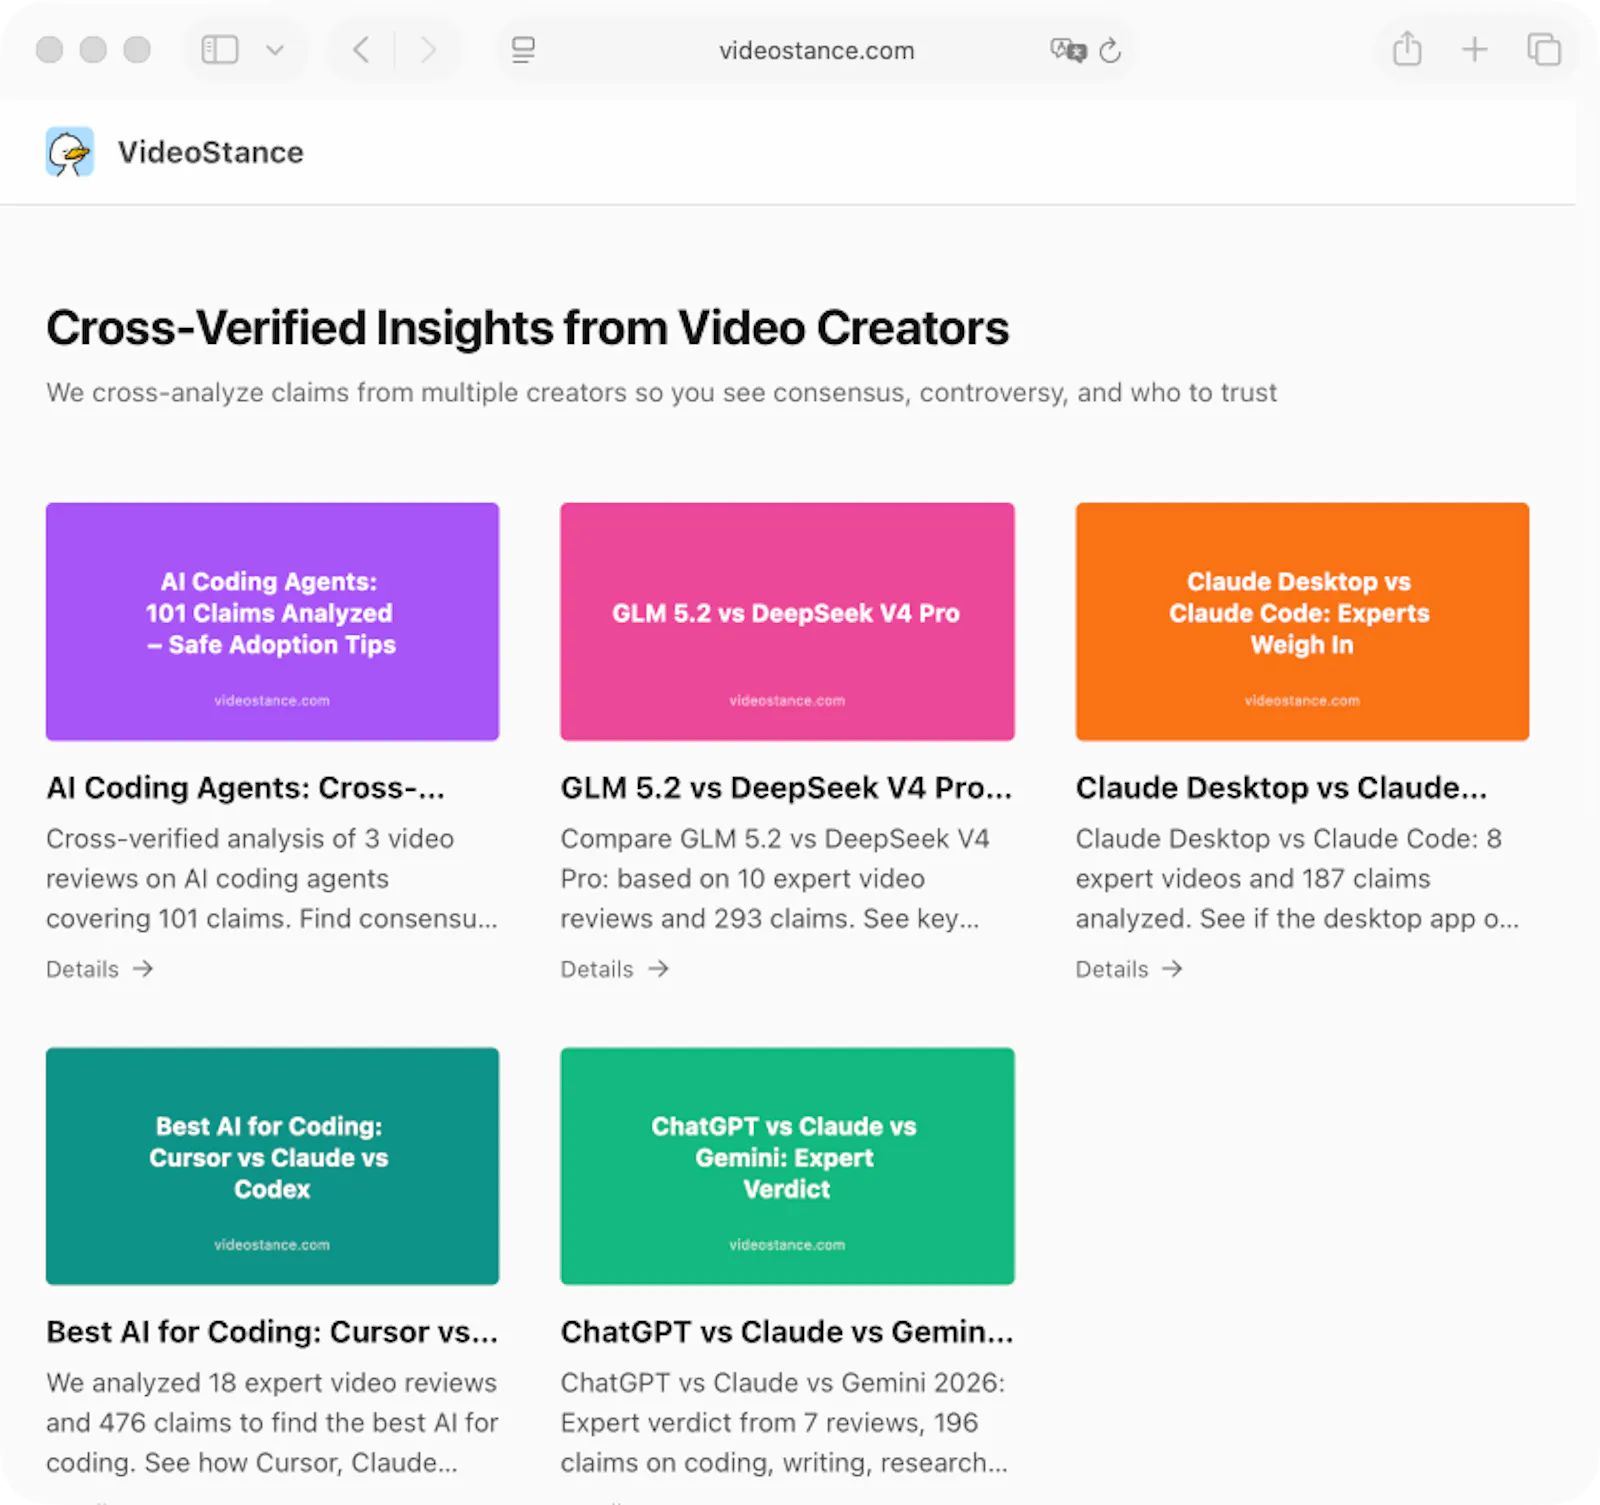Click the 'AI Coding Agents: Cross-...' card title
The width and height of the screenshot is (1600, 1505).
(x=245, y=788)
